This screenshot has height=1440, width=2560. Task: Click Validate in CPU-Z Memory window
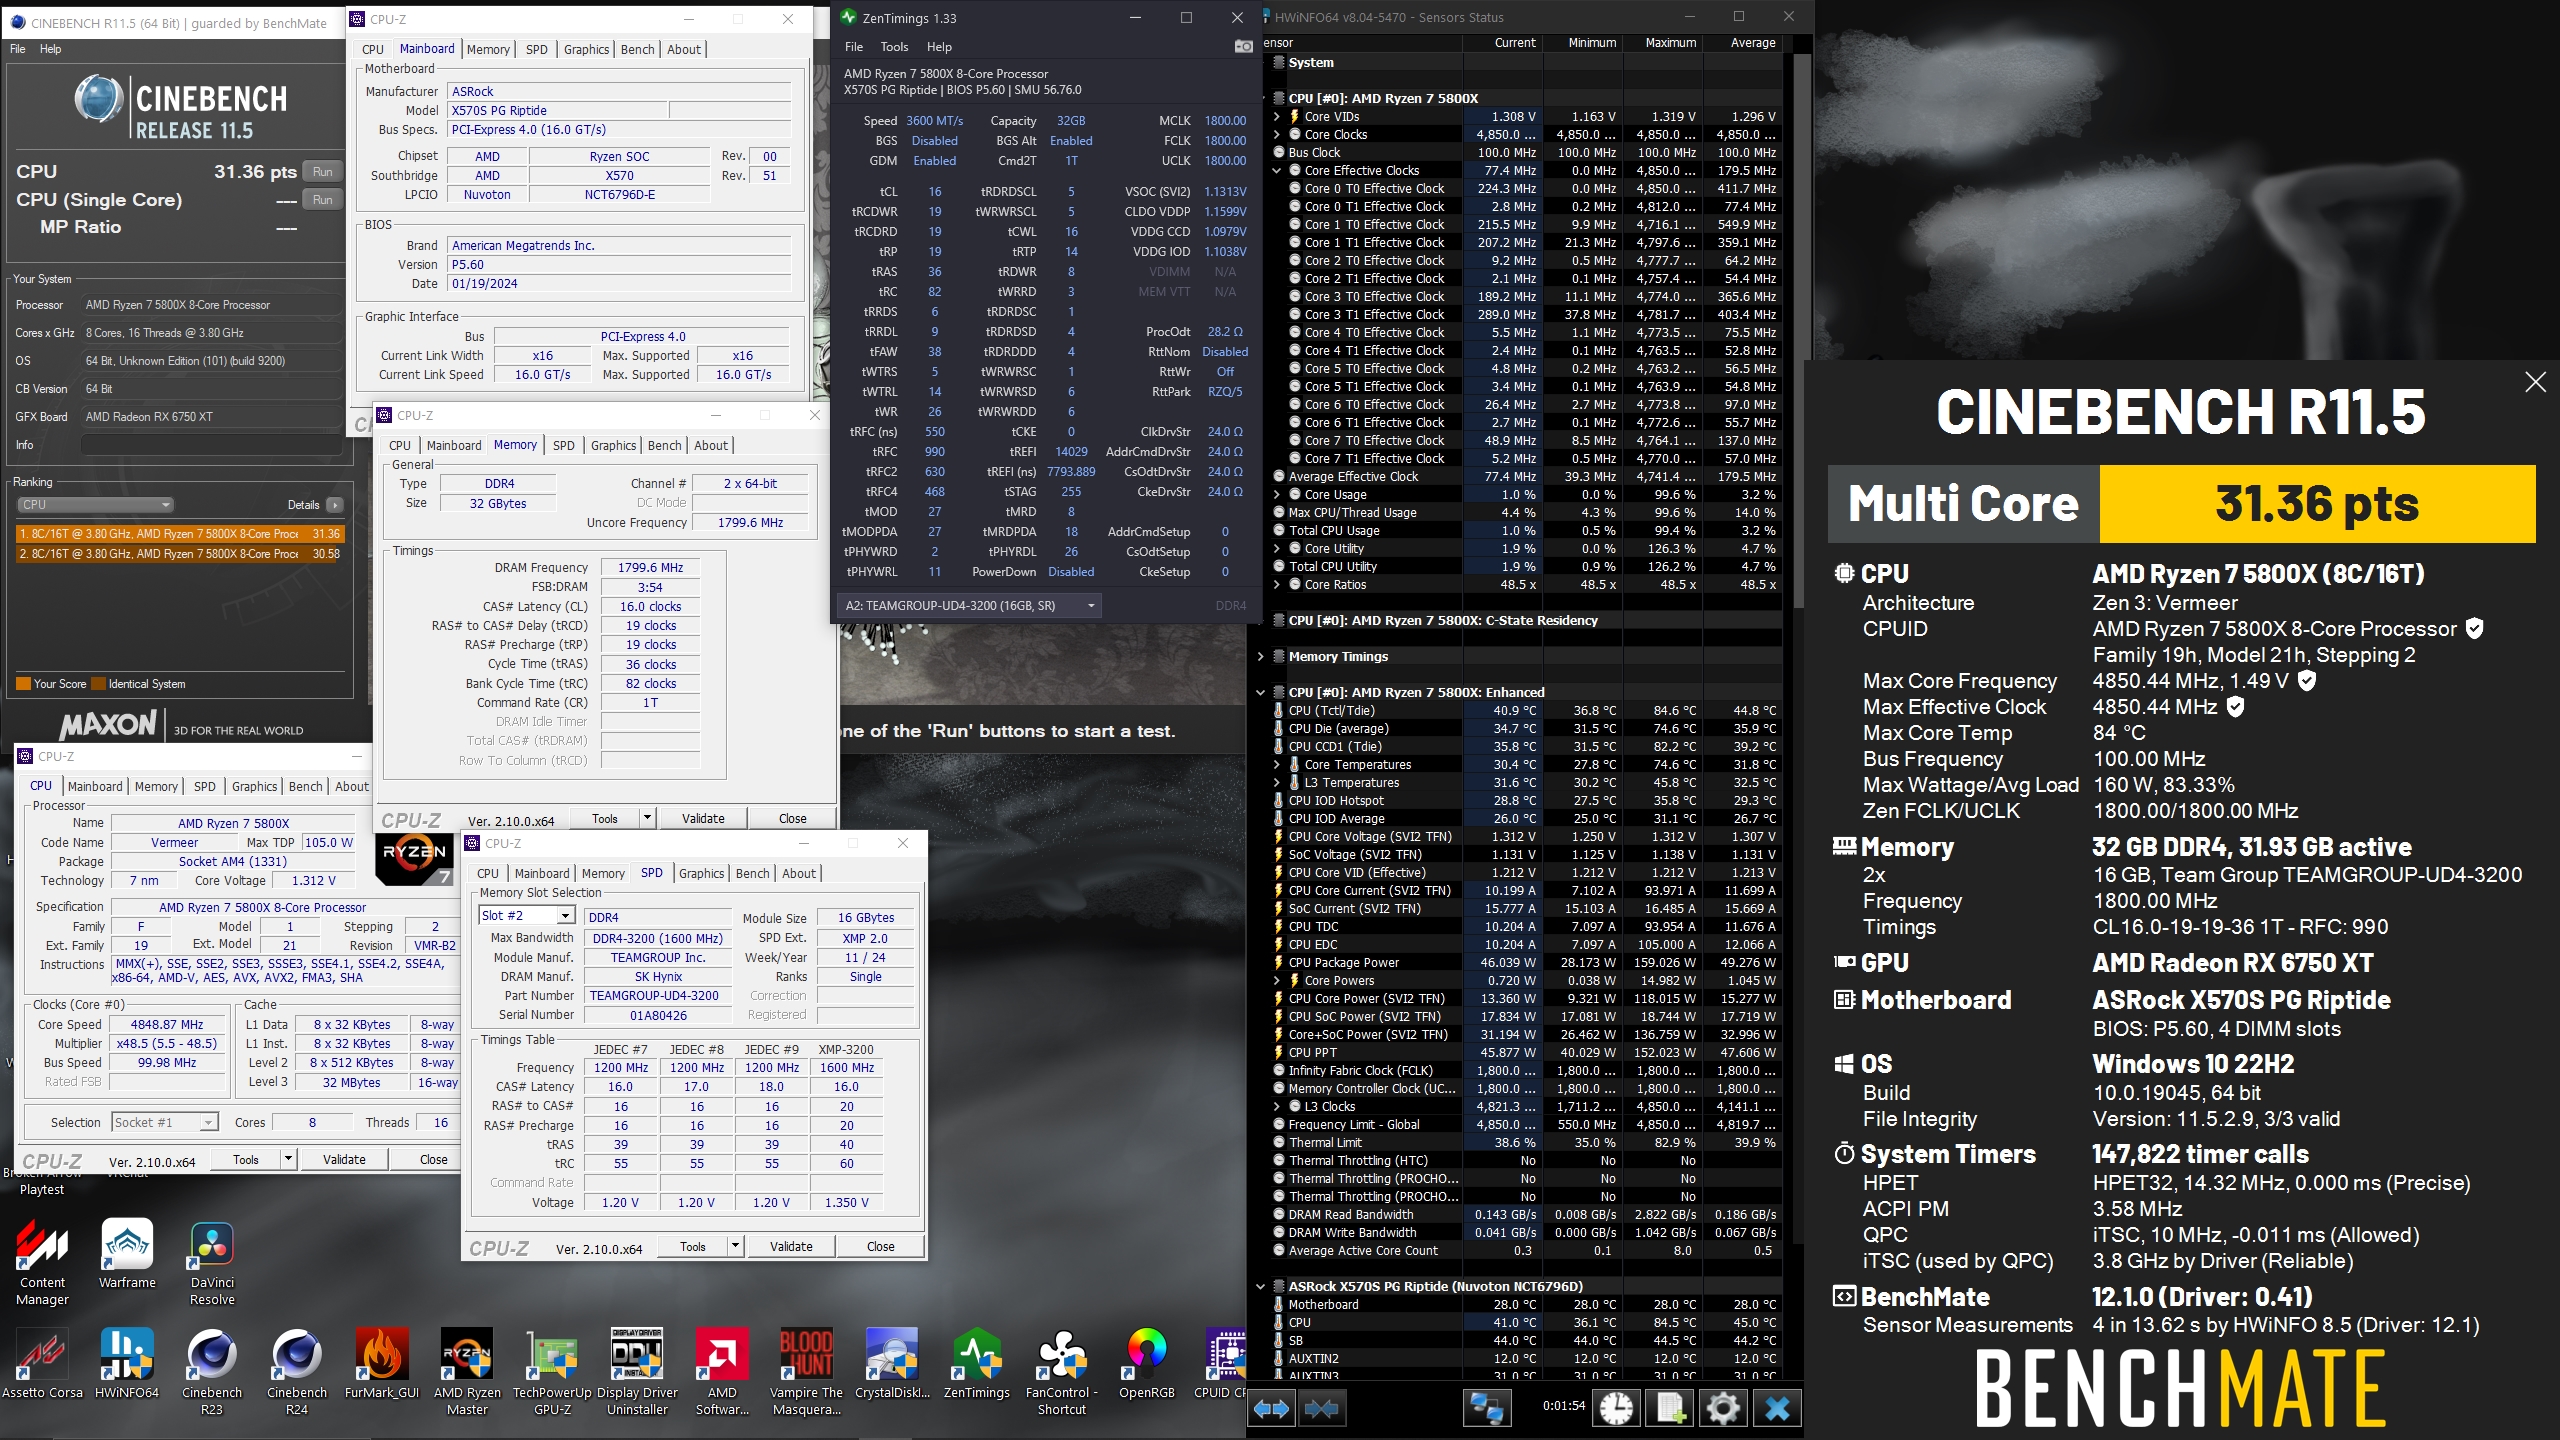pyautogui.click(x=703, y=818)
